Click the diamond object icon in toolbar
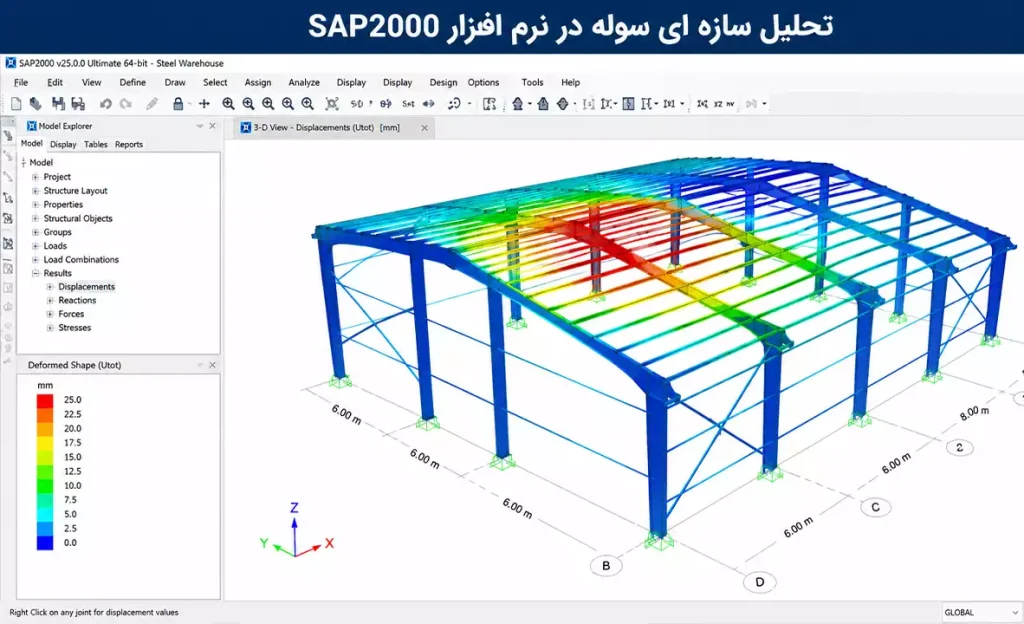Viewport: 1024px width, 624px height. [x=562, y=104]
